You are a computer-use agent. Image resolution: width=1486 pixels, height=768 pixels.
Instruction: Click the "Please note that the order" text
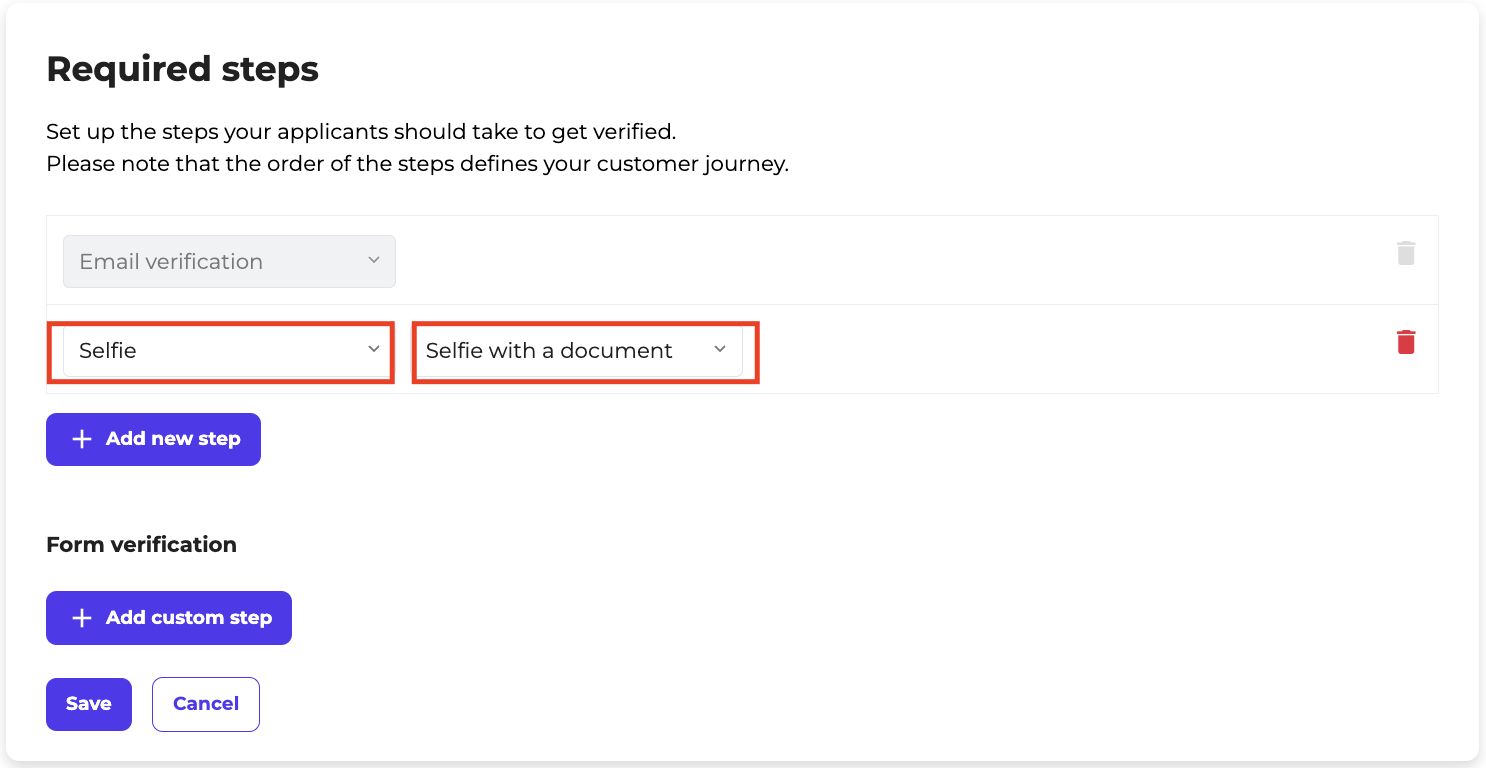coord(417,163)
